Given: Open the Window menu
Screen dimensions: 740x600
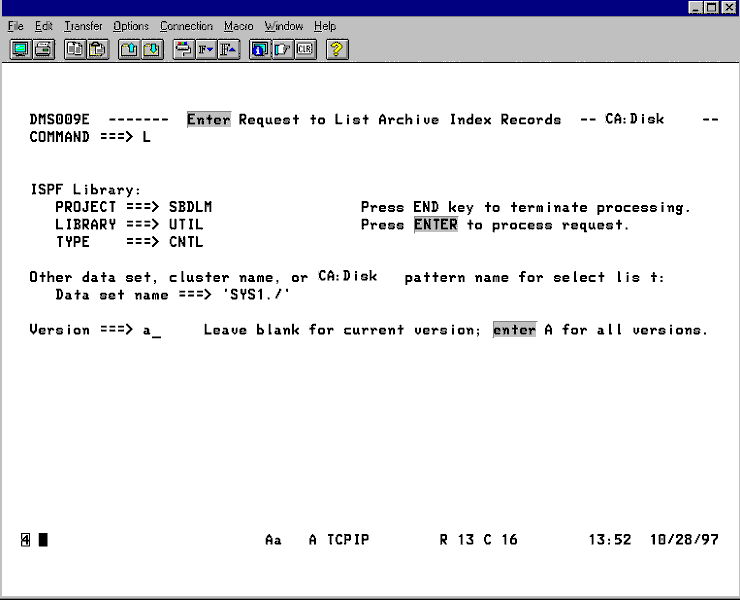Looking at the screenshot, I should pos(284,26).
